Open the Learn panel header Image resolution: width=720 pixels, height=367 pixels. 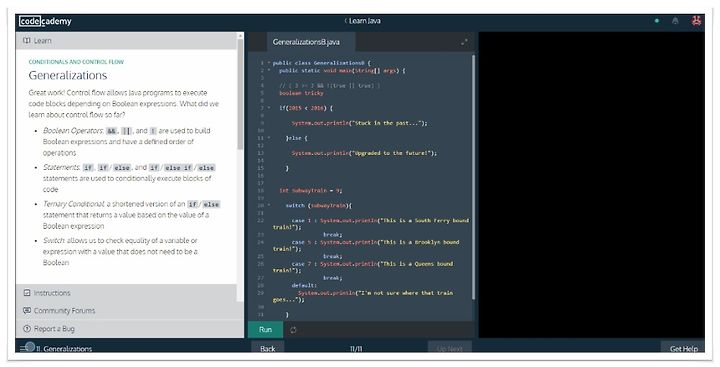tap(126, 41)
